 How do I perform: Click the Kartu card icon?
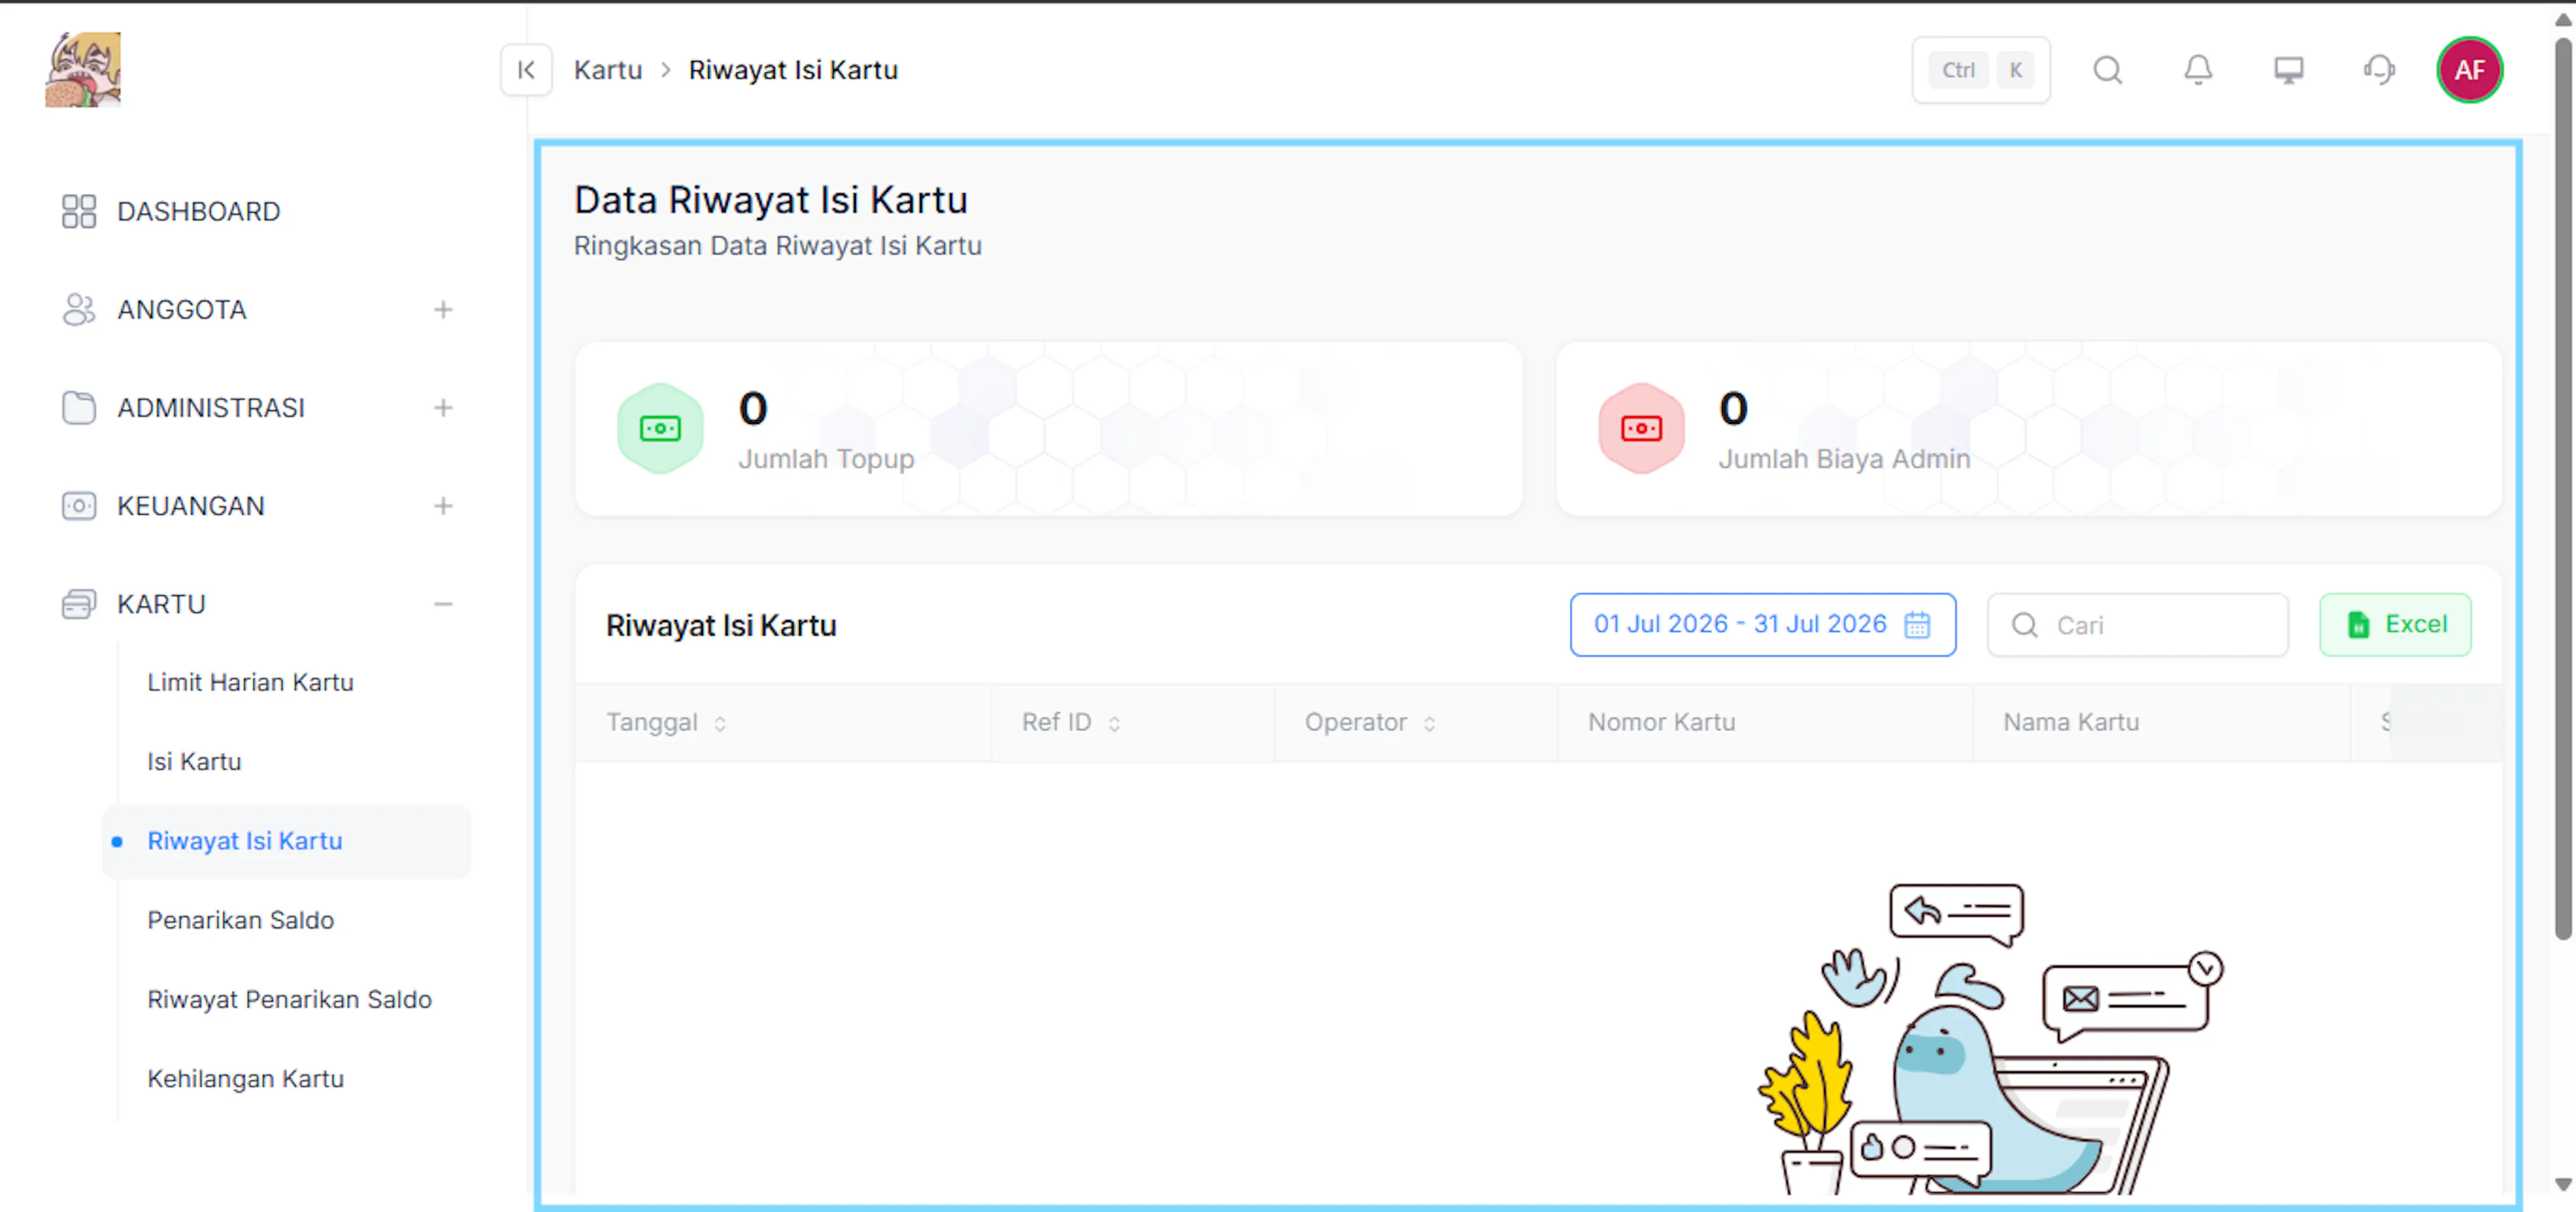[x=79, y=604]
